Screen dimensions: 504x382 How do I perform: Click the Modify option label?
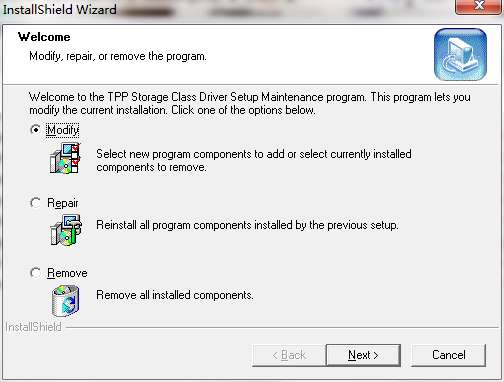pyautogui.click(x=63, y=130)
